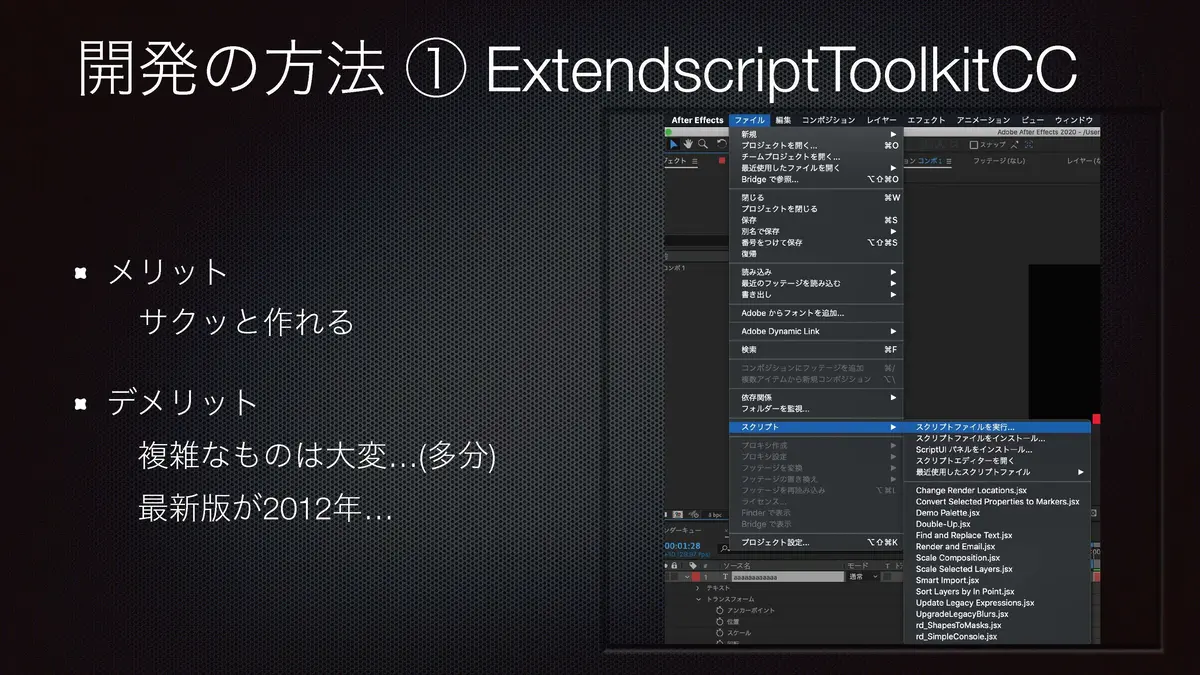
Task: Choose 閉じる in the file menu
Action: pyautogui.click(x=815, y=198)
